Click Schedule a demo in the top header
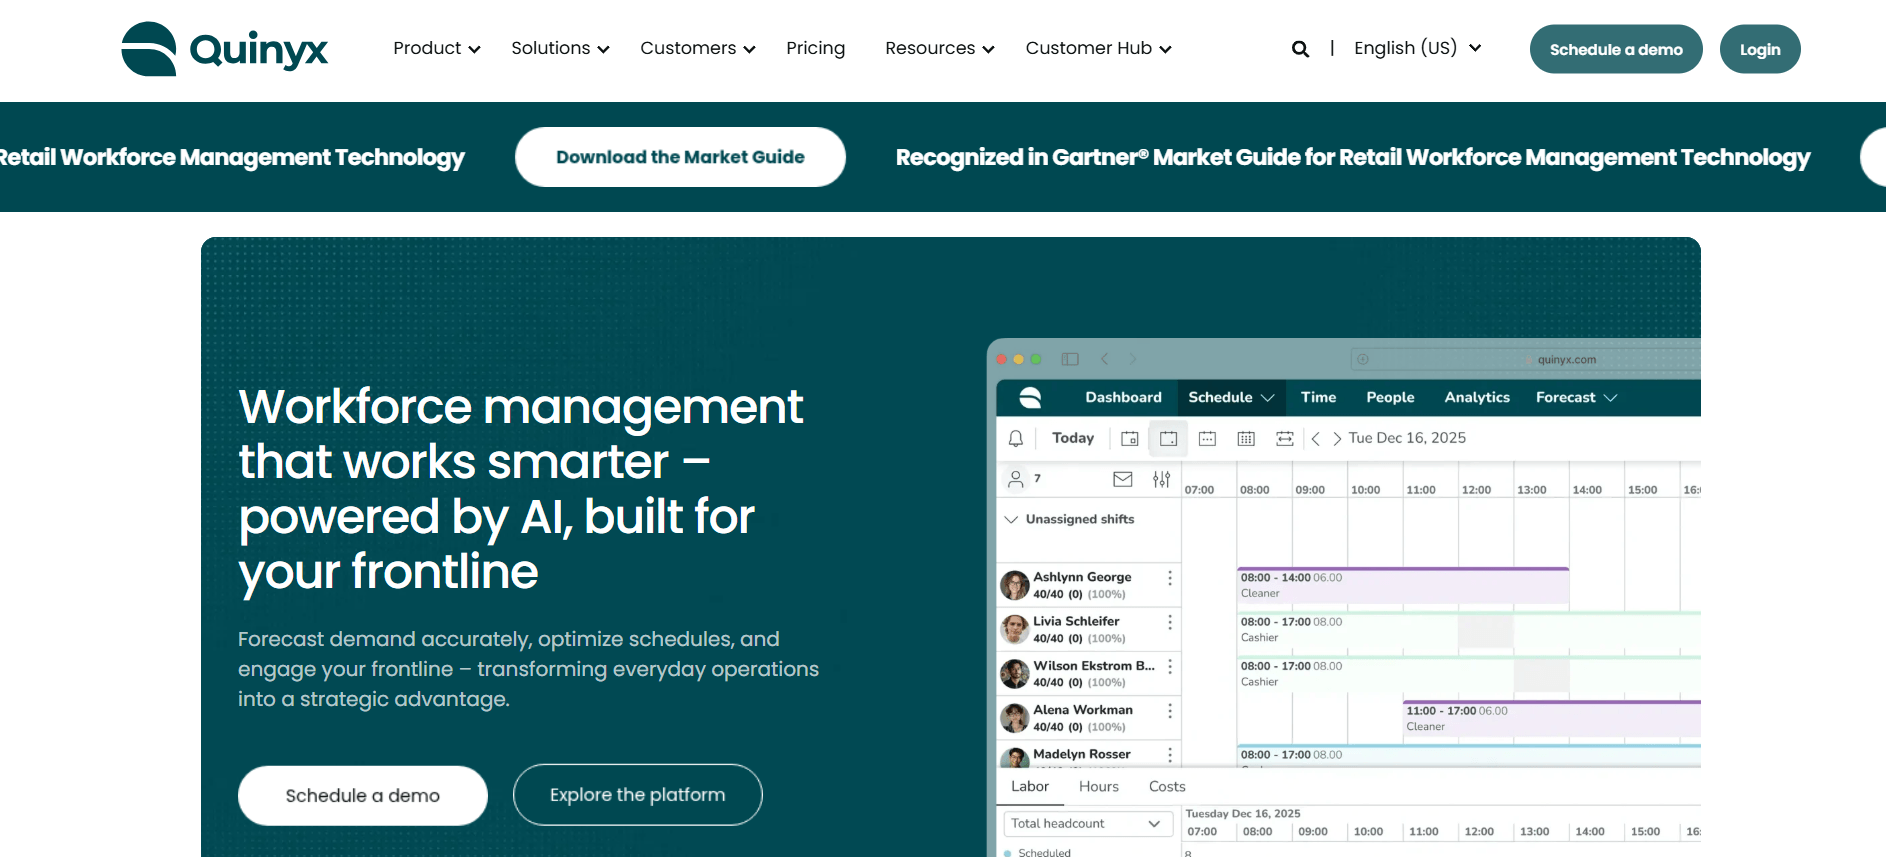Viewport: 1886px width, 857px height. tap(1616, 49)
